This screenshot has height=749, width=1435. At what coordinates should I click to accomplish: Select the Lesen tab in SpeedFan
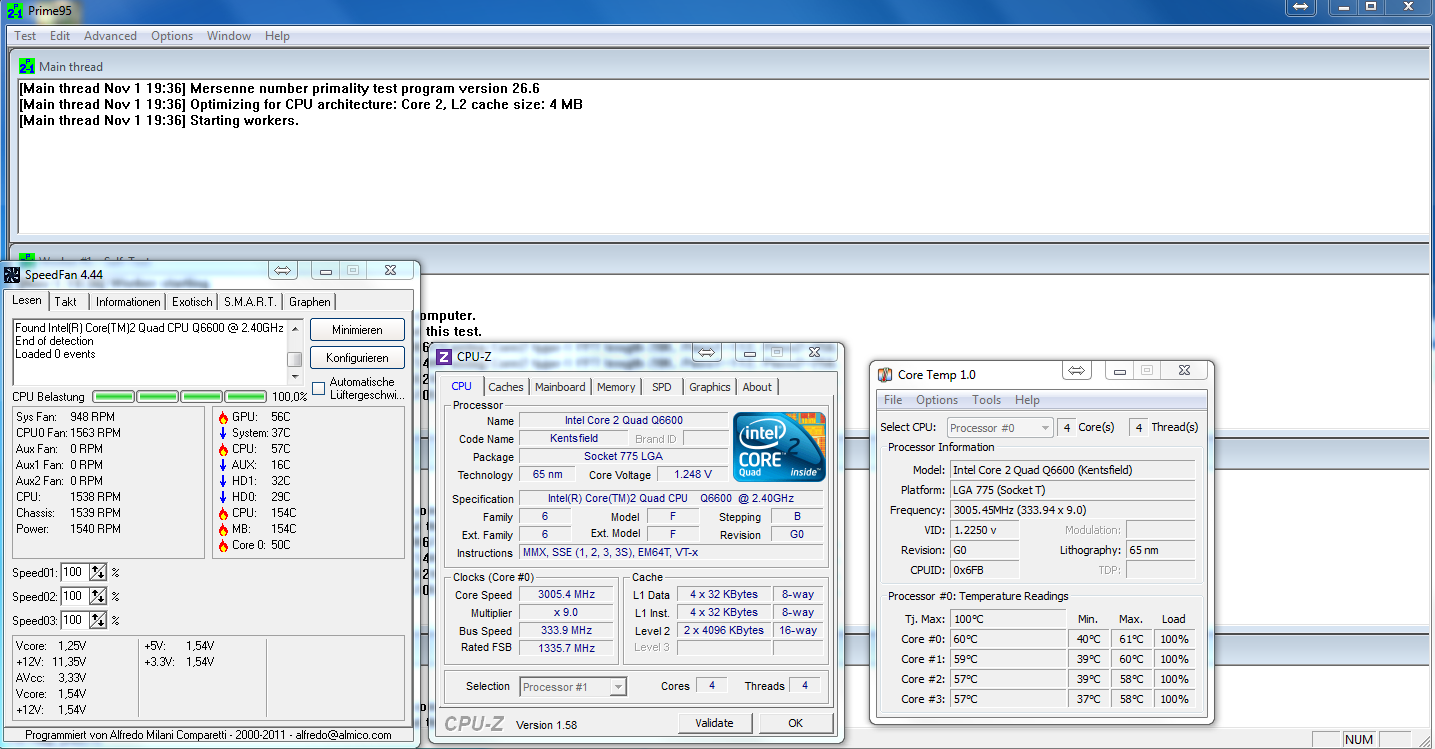click(27, 300)
